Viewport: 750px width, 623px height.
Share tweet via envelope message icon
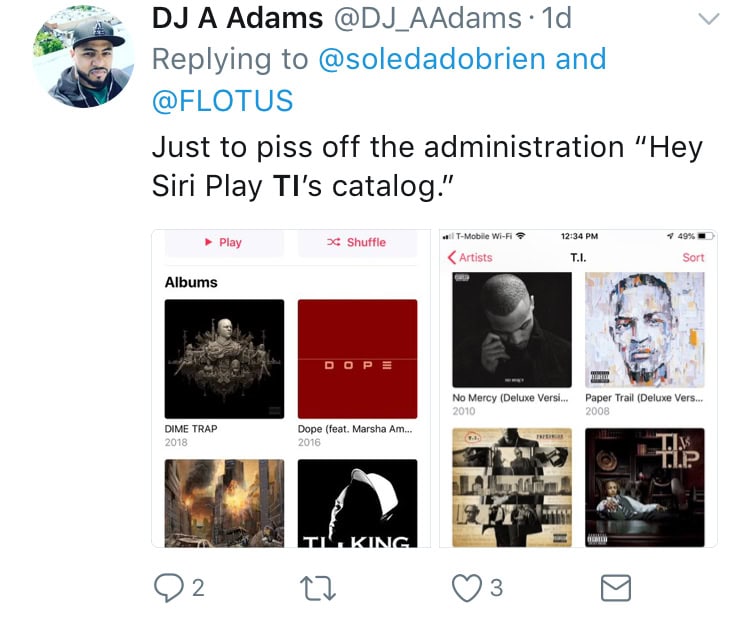[x=616, y=588]
